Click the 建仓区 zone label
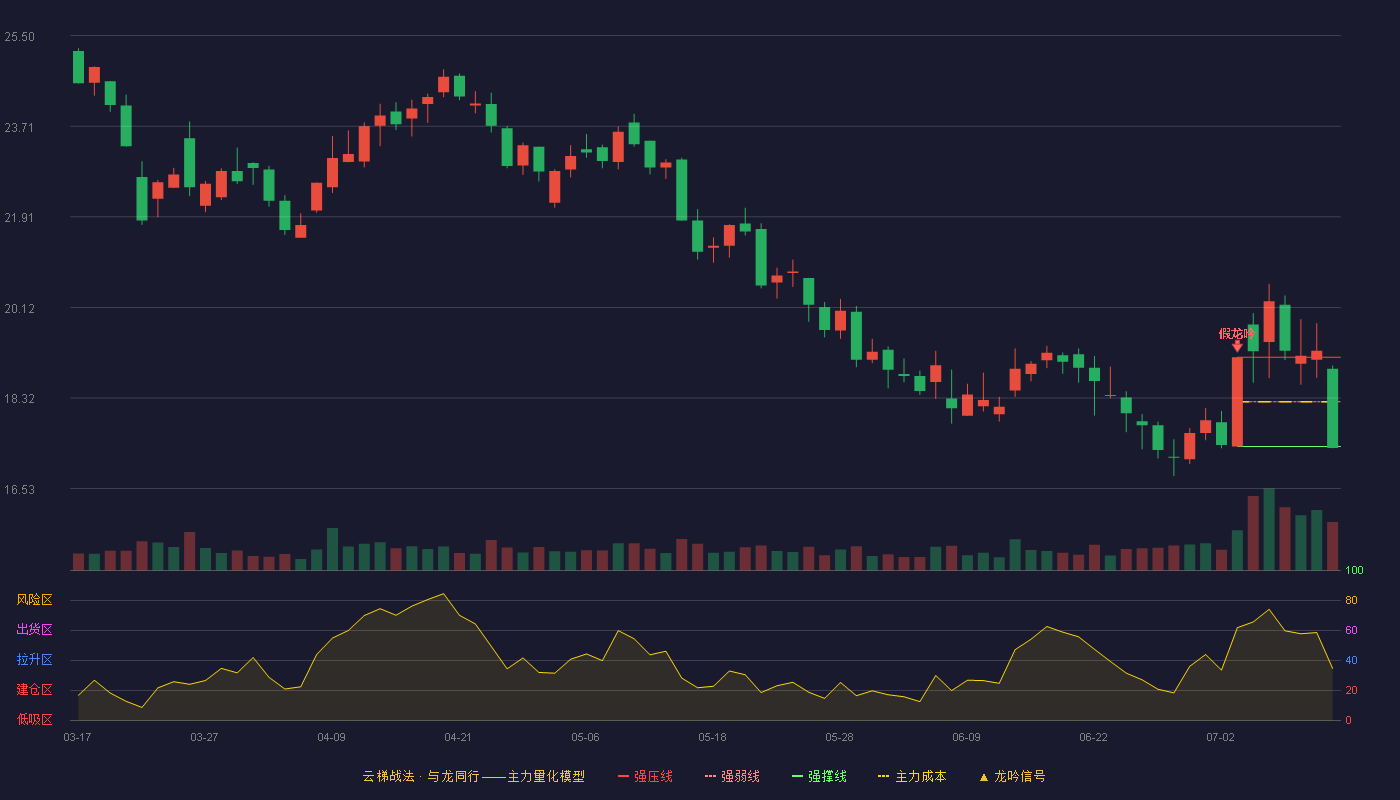 (x=34, y=690)
